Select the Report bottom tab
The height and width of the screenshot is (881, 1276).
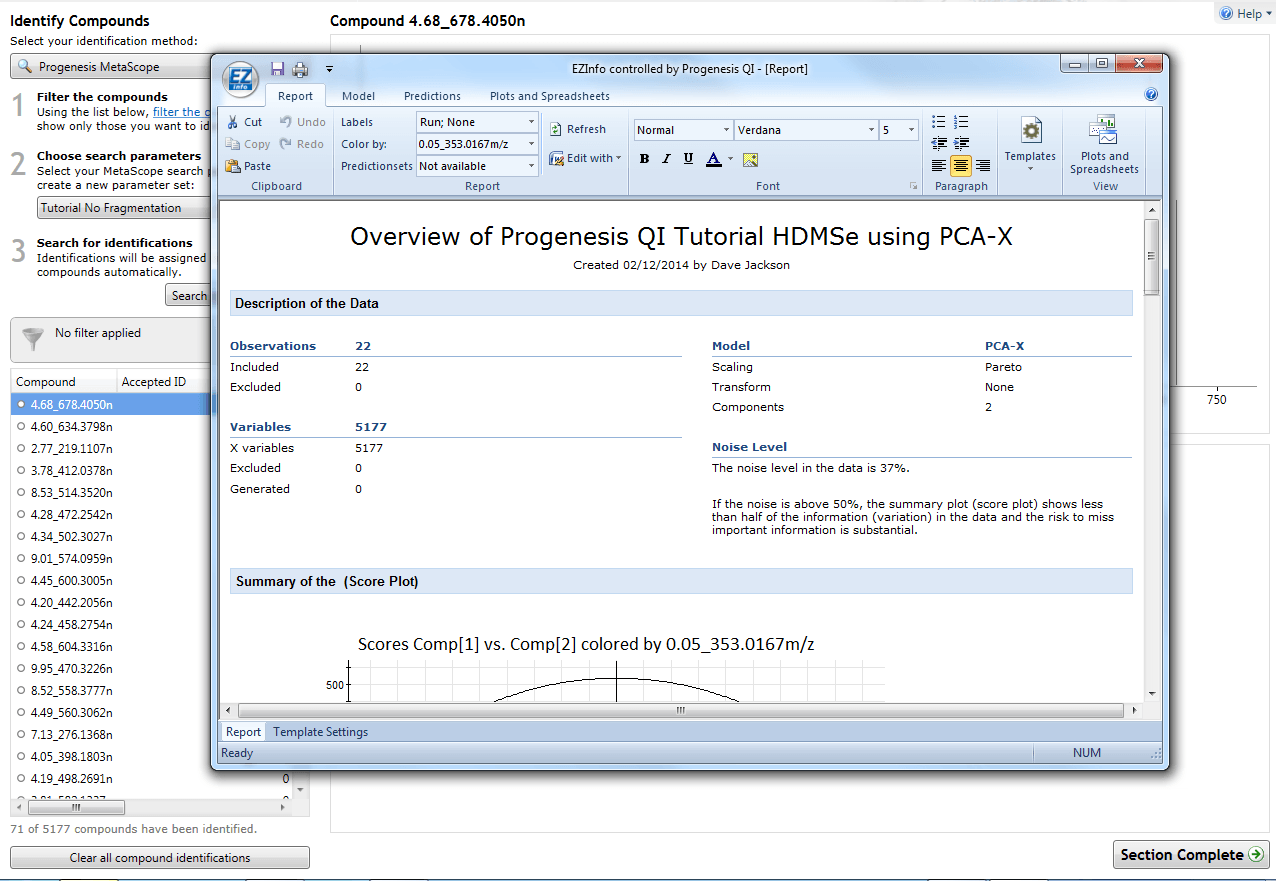point(243,732)
